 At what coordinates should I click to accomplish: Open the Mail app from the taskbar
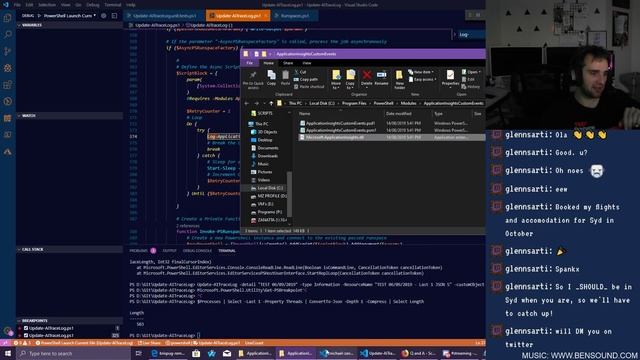(227, 353)
